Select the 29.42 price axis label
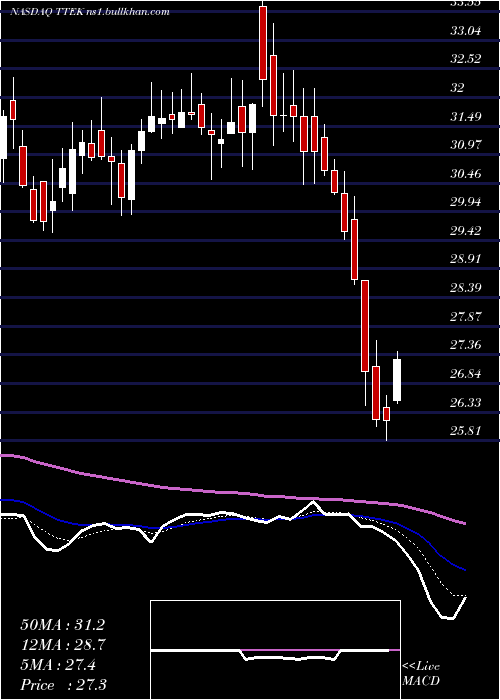 pyautogui.click(x=466, y=231)
